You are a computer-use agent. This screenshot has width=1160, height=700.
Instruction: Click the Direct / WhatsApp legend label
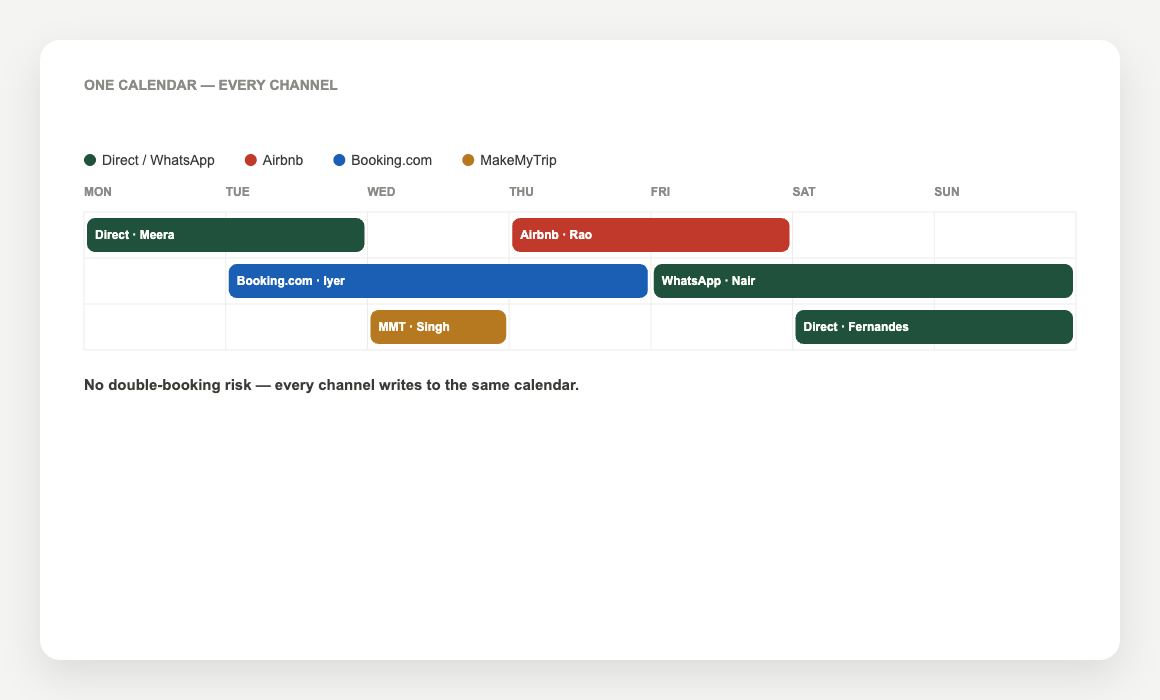click(x=158, y=160)
